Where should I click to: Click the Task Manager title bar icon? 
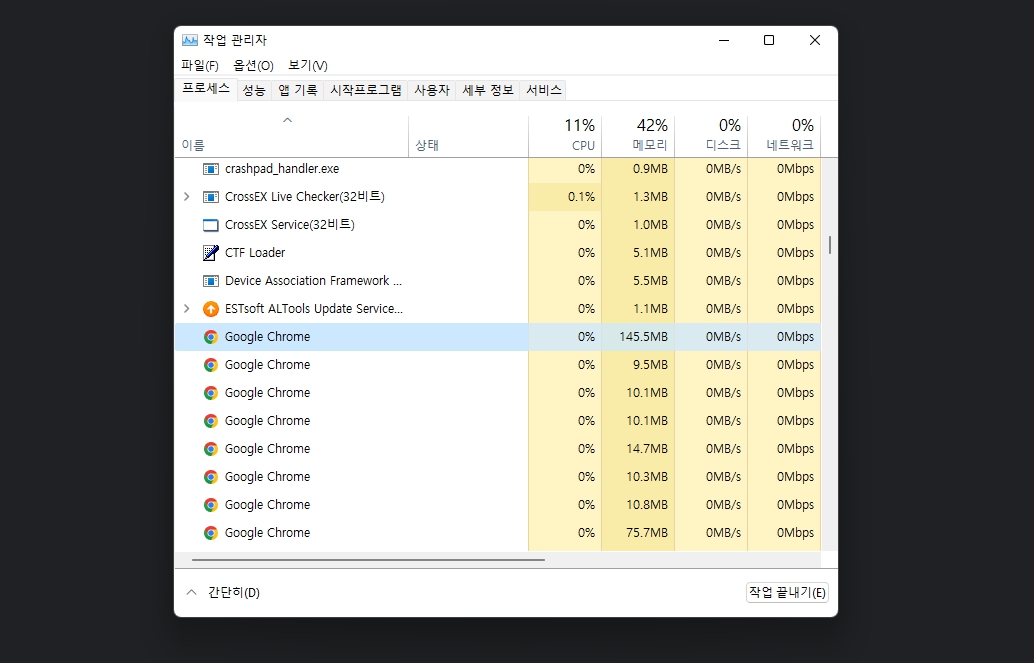[x=191, y=40]
